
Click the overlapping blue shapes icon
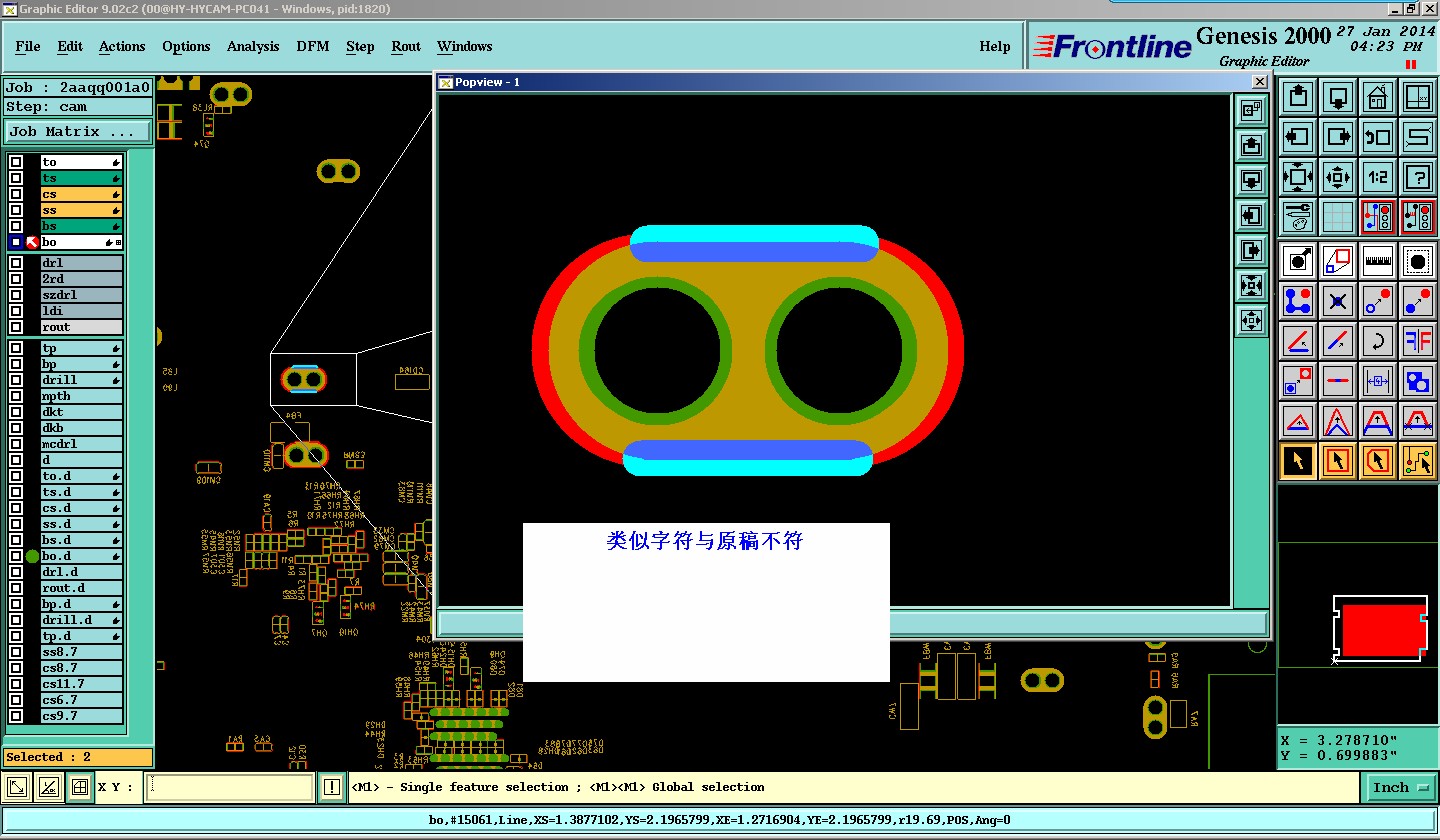coord(1418,381)
